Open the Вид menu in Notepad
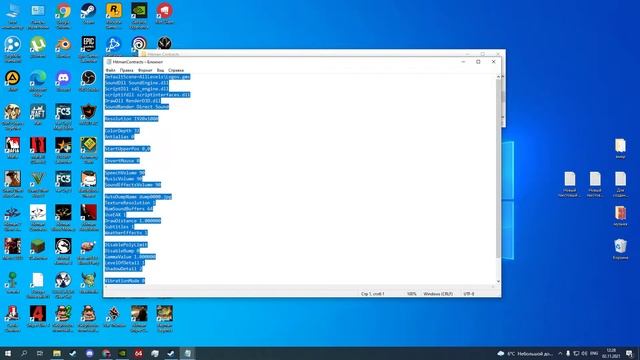 tap(160, 70)
